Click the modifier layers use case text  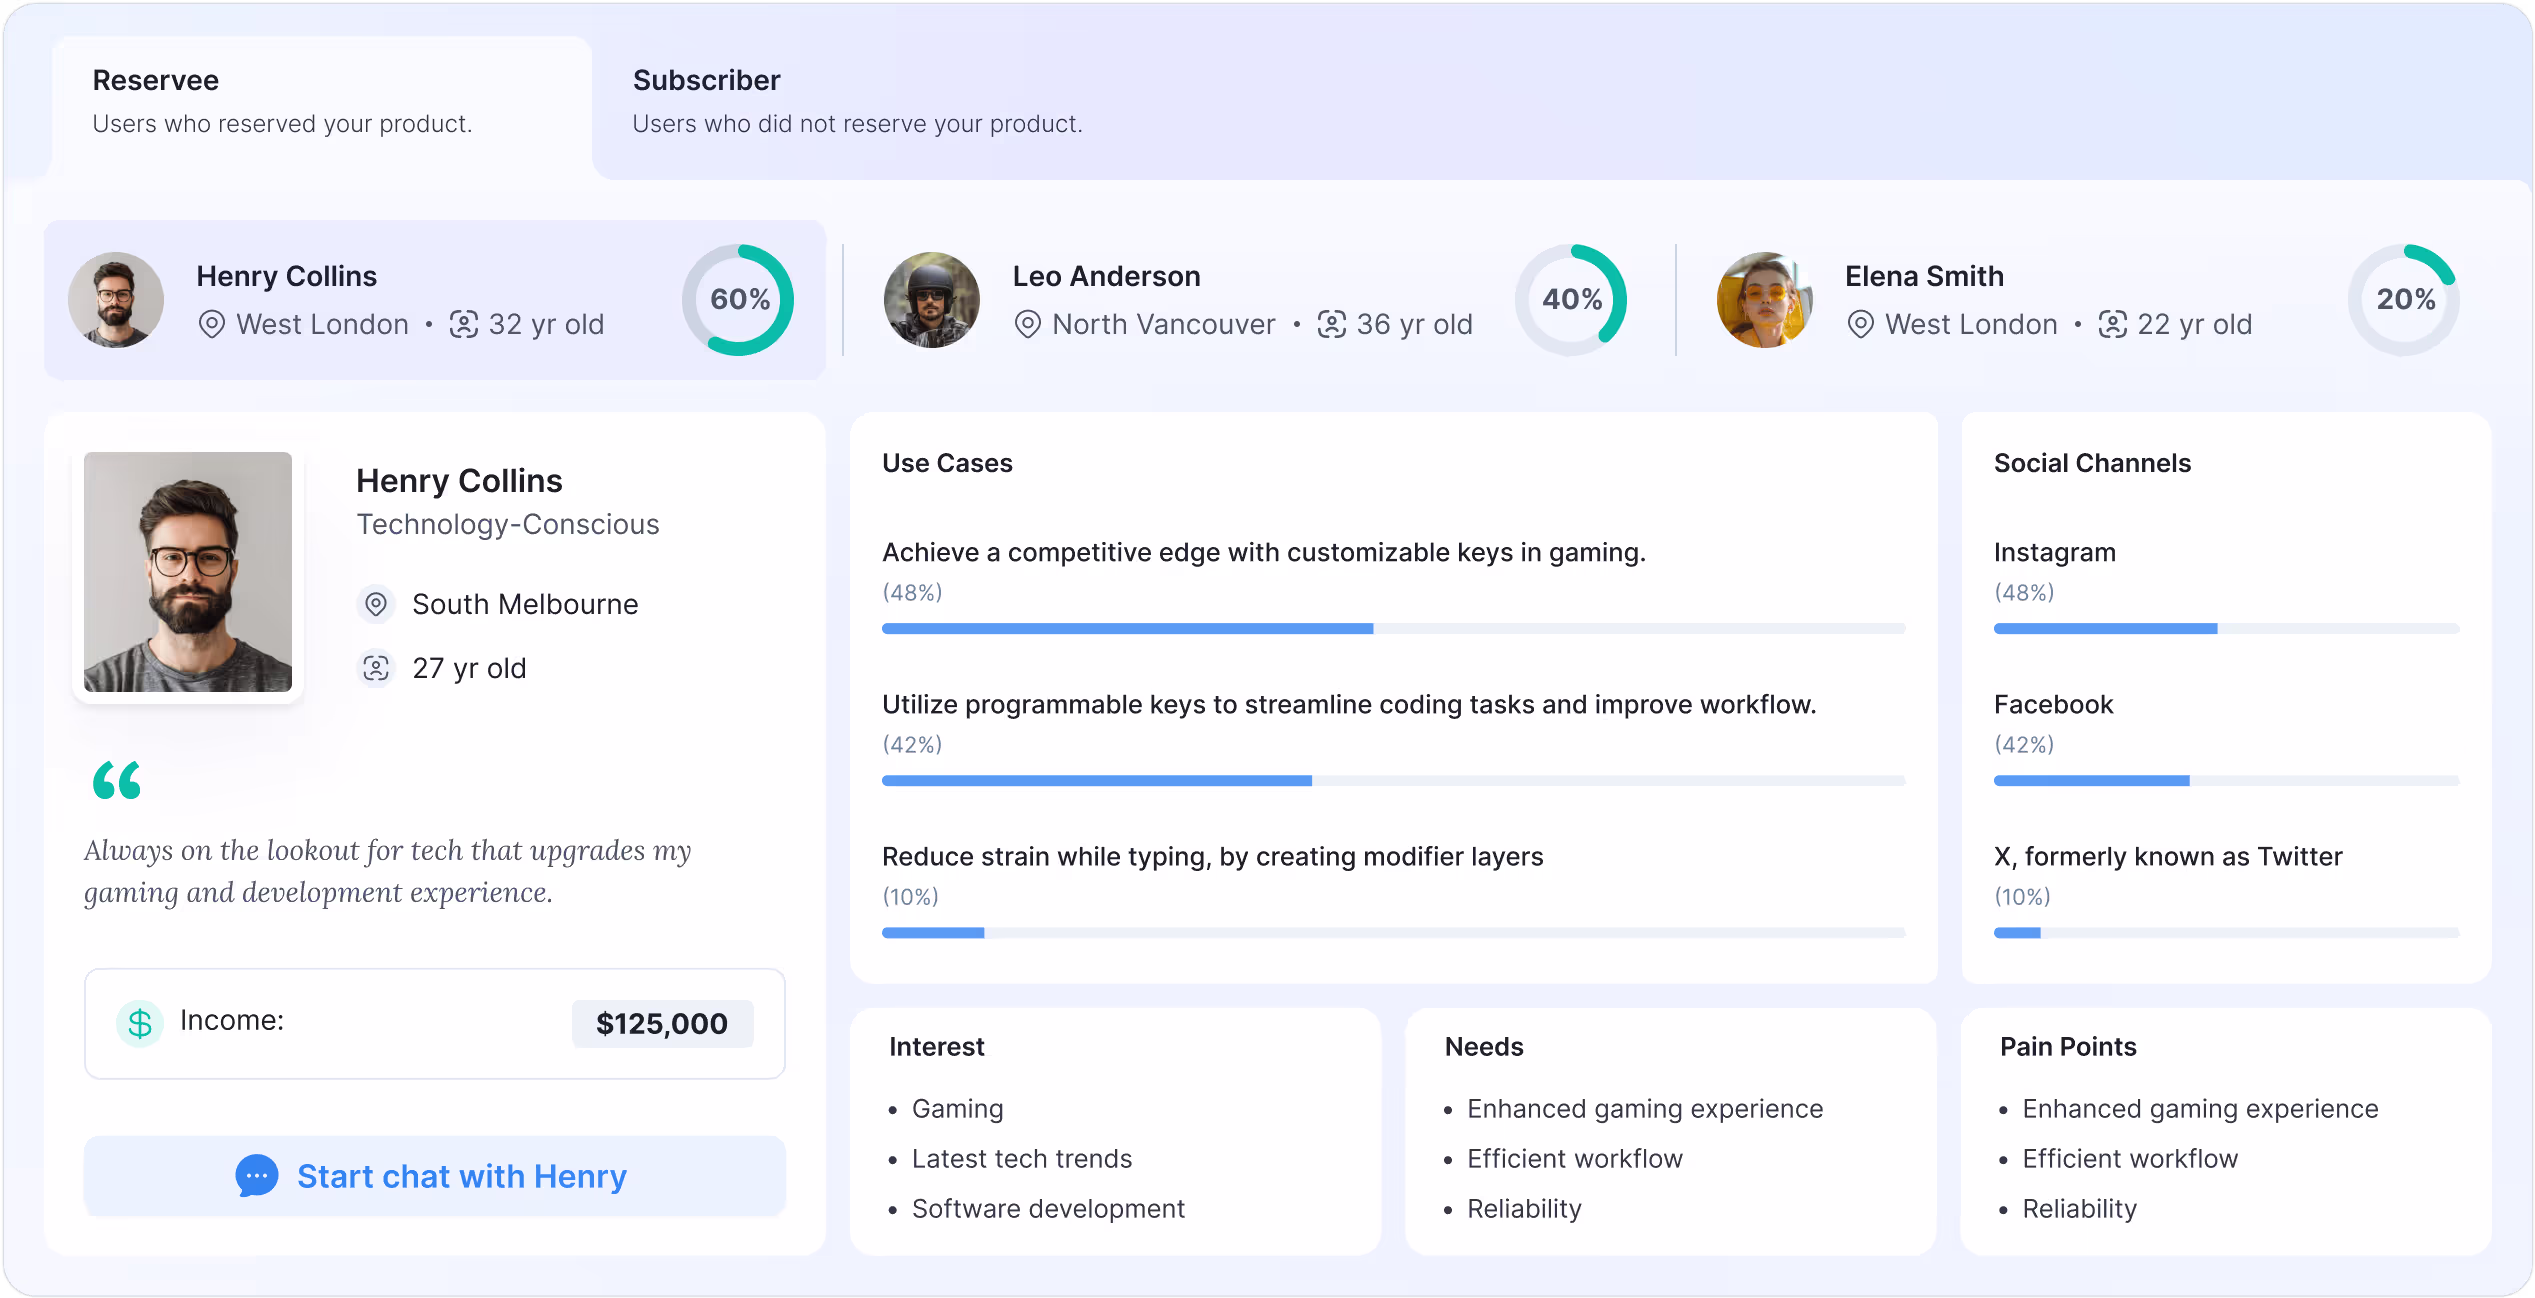[x=1213, y=856]
